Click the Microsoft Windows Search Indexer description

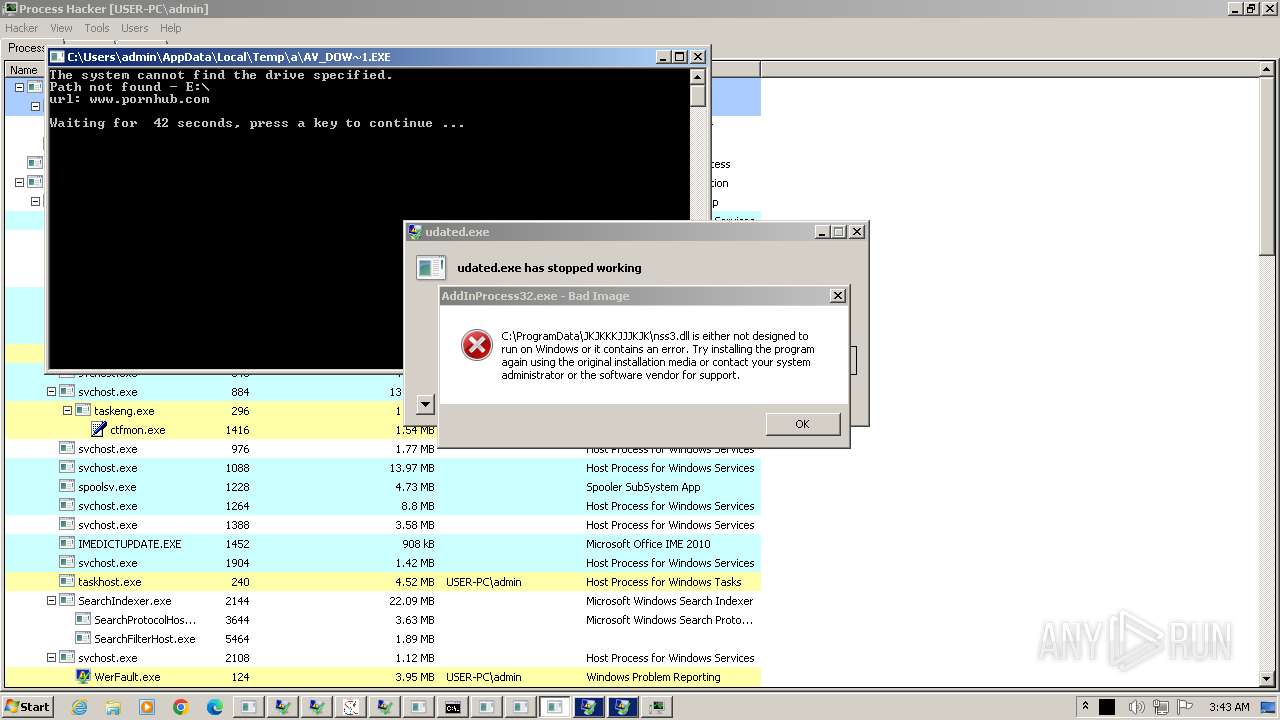pos(670,601)
